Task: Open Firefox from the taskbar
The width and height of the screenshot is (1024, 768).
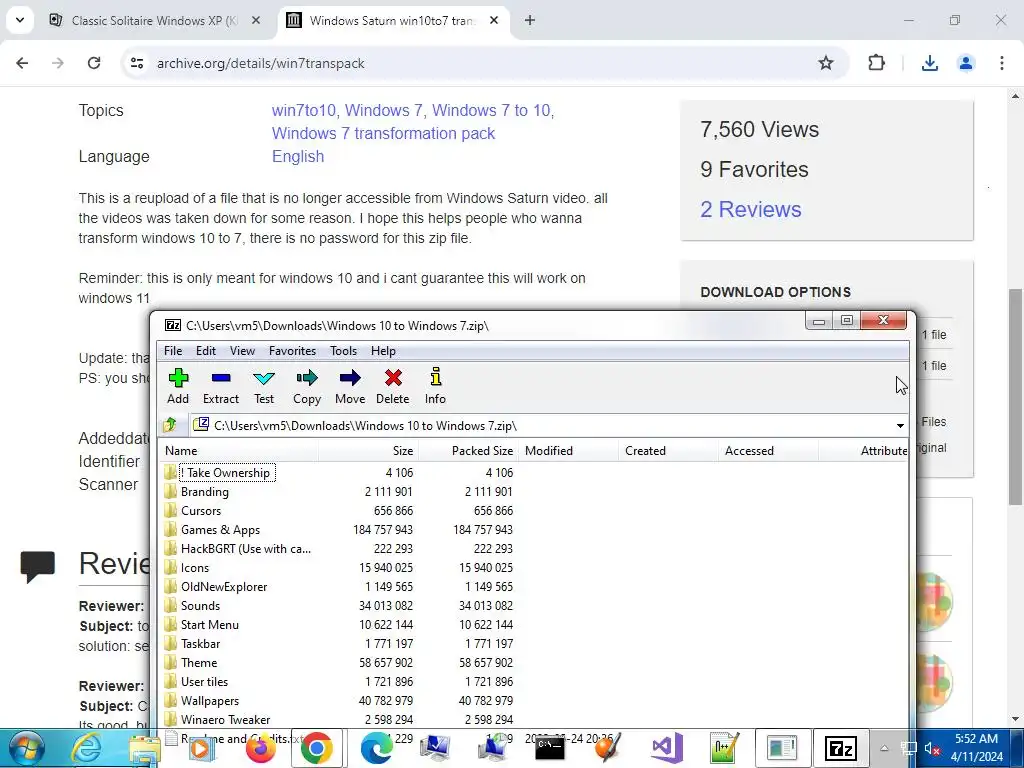Action: pos(261,748)
